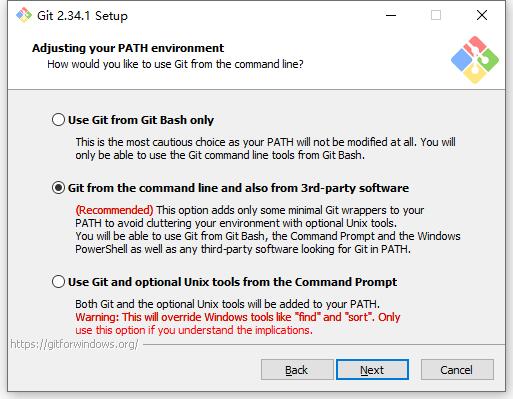
Task: Click the greyed-out maximize window icon
Action: pyautogui.click(x=436, y=15)
